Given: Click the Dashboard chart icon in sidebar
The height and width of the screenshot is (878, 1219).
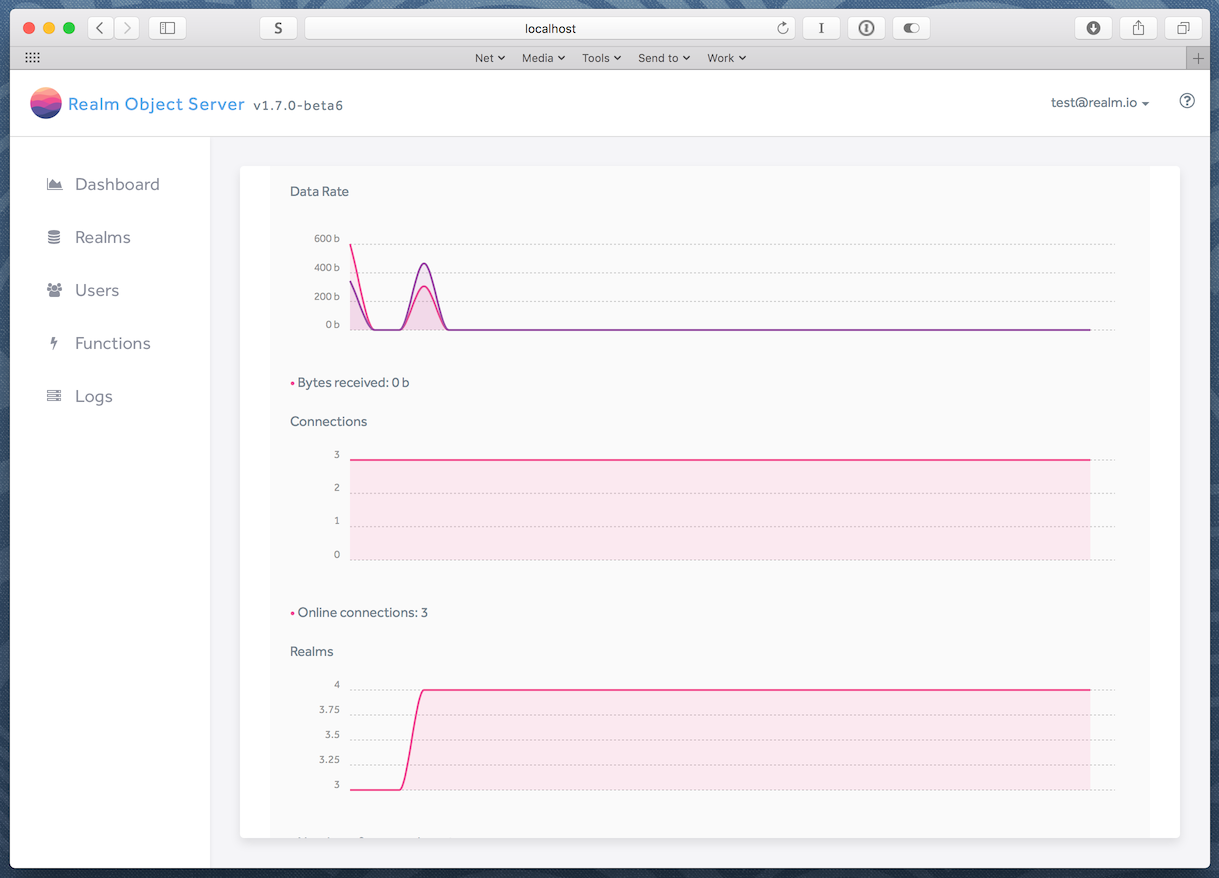Looking at the screenshot, I should [x=54, y=184].
